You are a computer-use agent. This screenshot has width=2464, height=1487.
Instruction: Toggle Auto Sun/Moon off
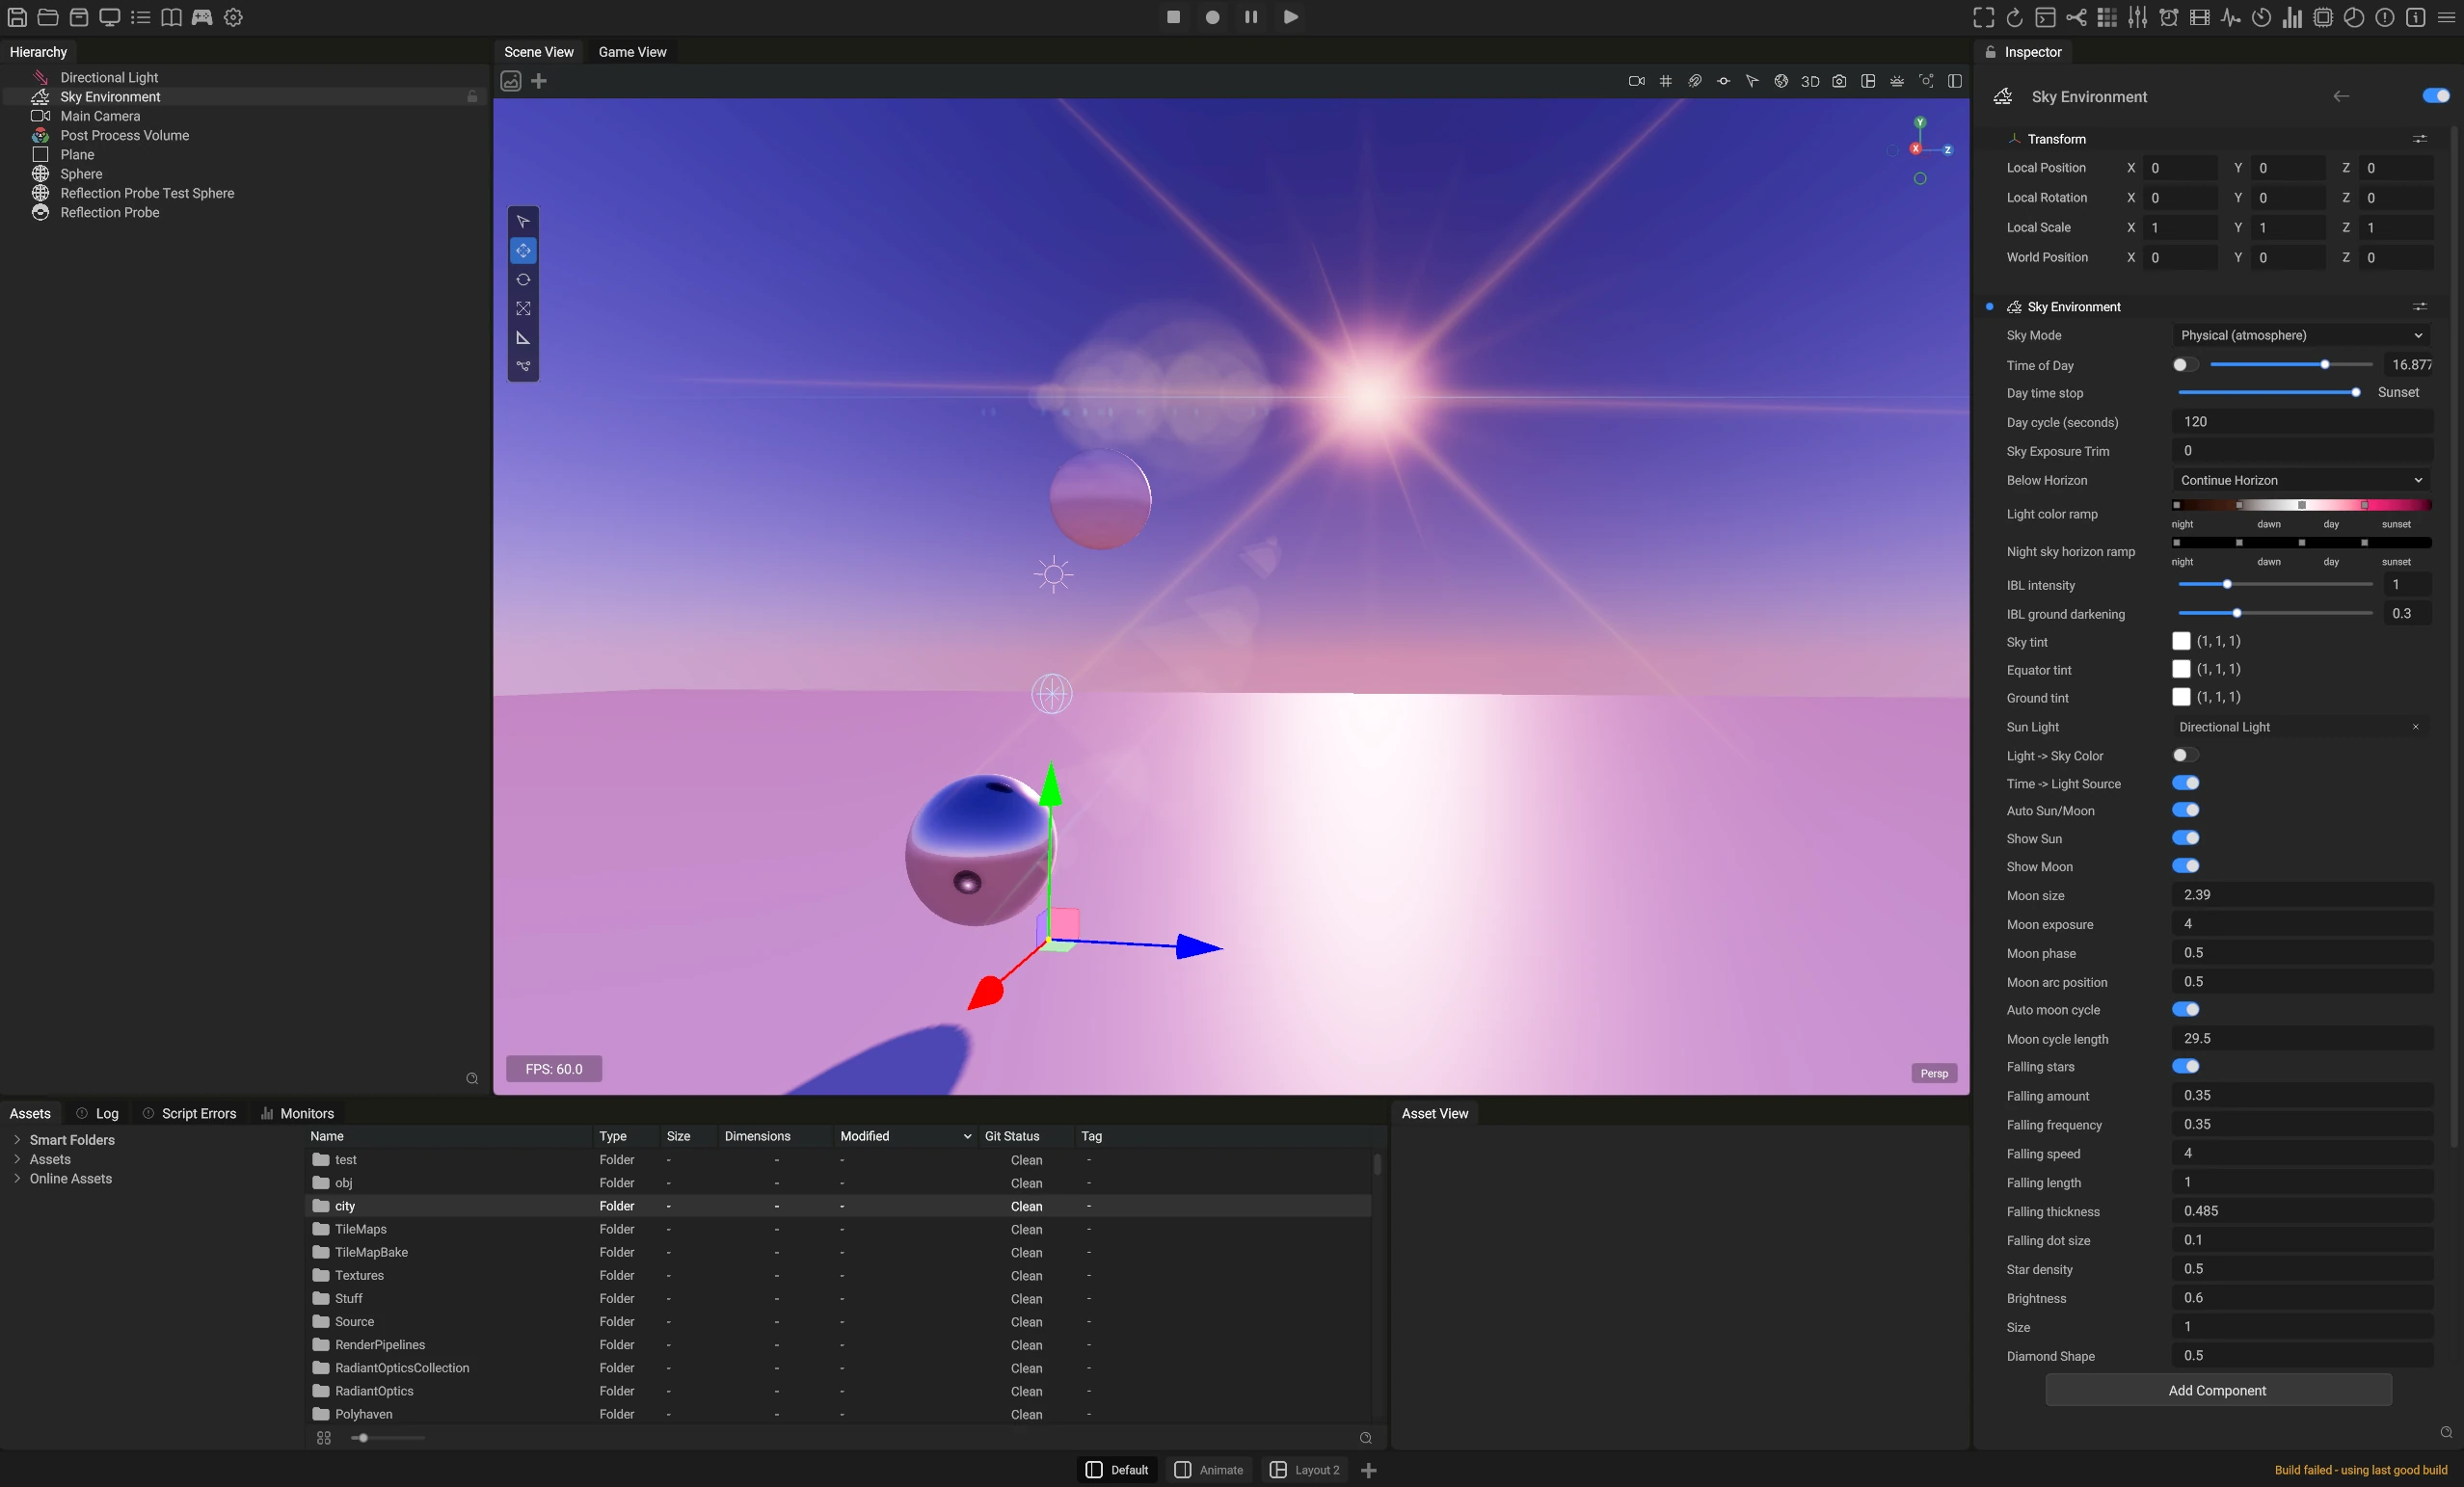point(2186,810)
